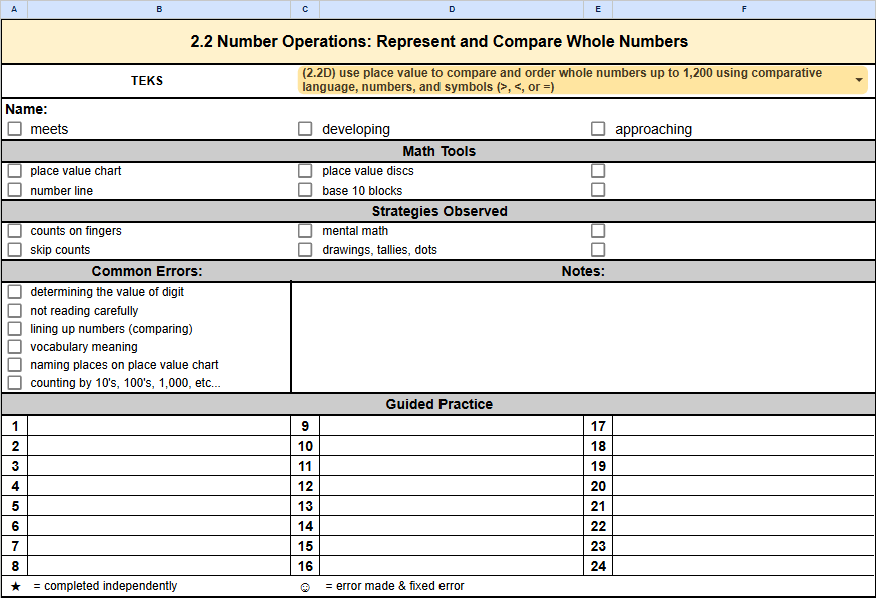
Task: Click the star symbol in the legend
Action: (x=16, y=586)
